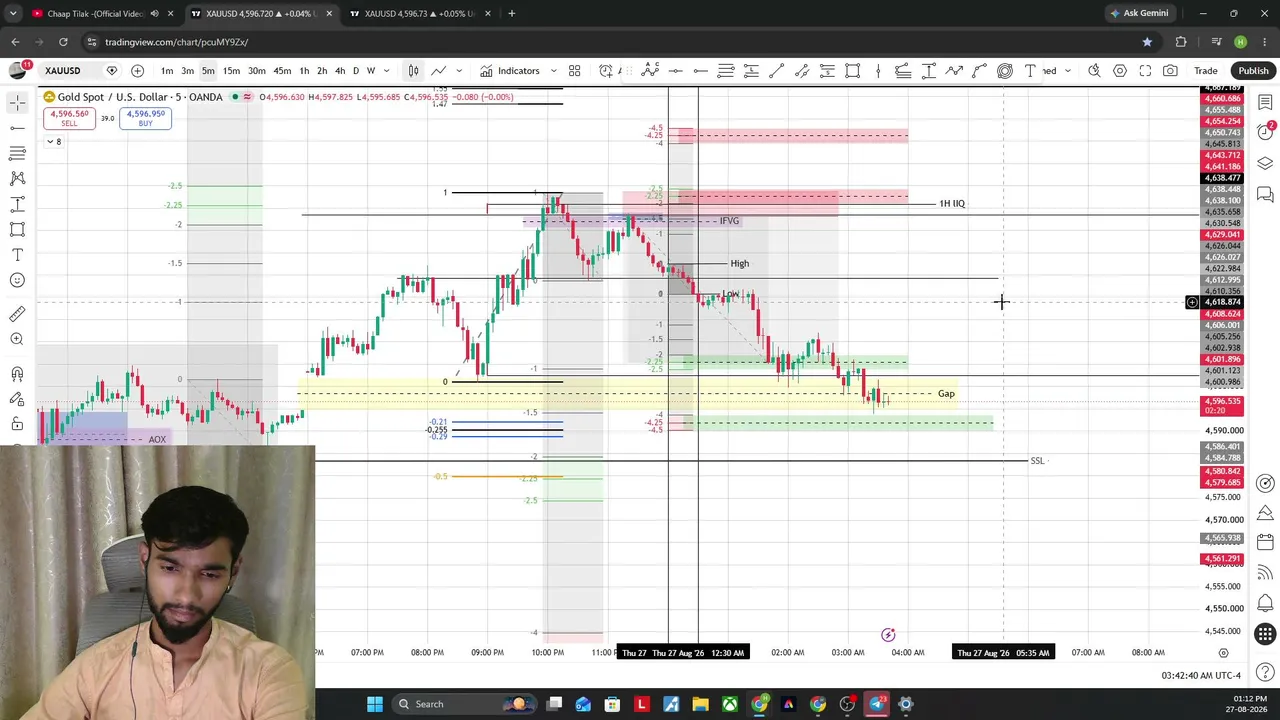Open the watchlist panel icon in right sidebar
The width and height of the screenshot is (1280, 720).
(1265, 103)
